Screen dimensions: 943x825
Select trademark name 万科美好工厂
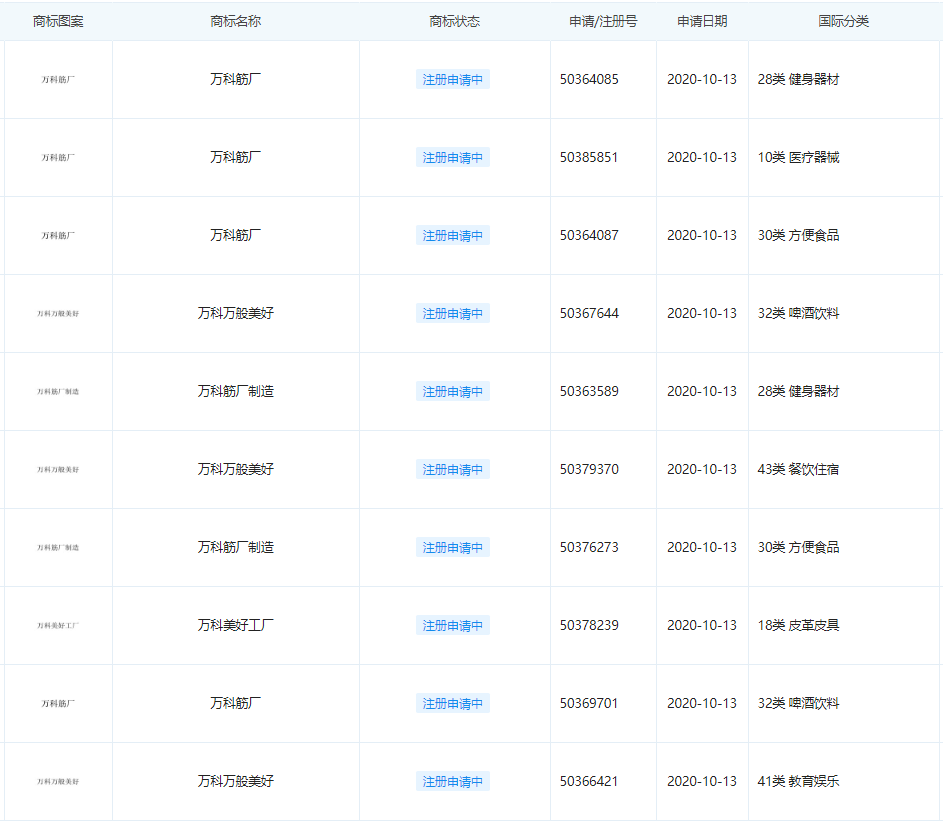(x=235, y=625)
